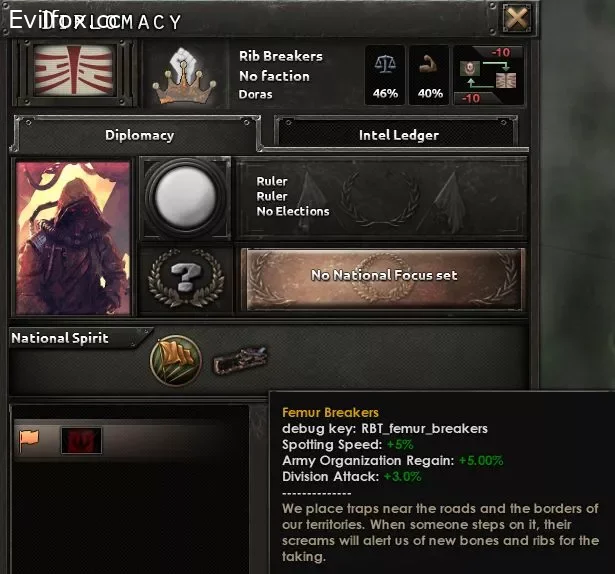The width and height of the screenshot is (615, 574).
Task: Click the No National Focus set banner
Action: click(x=383, y=279)
